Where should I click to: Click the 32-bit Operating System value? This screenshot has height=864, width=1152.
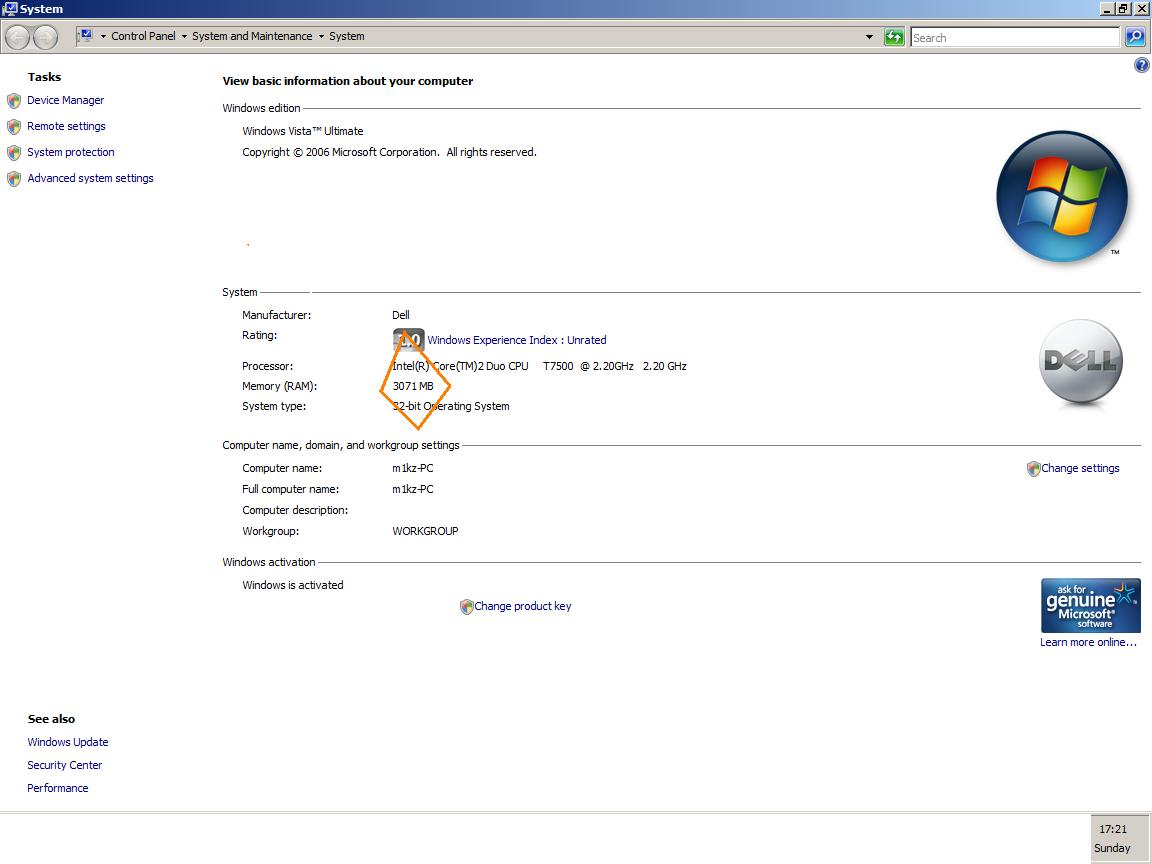tap(450, 406)
